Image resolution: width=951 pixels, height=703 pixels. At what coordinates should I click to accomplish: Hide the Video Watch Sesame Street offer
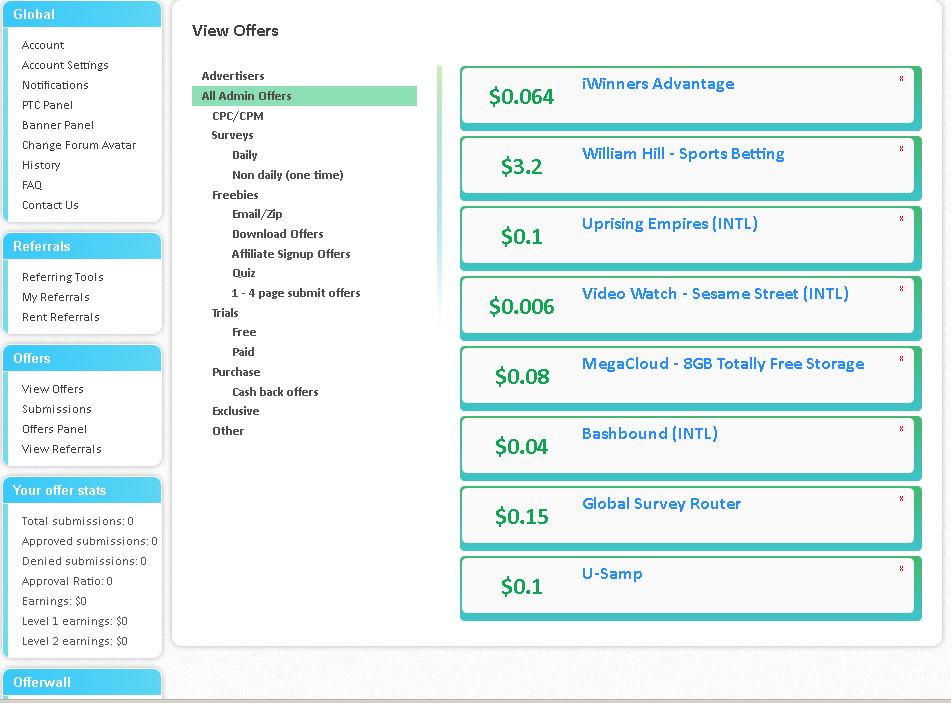pyautogui.click(x=901, y=289)
